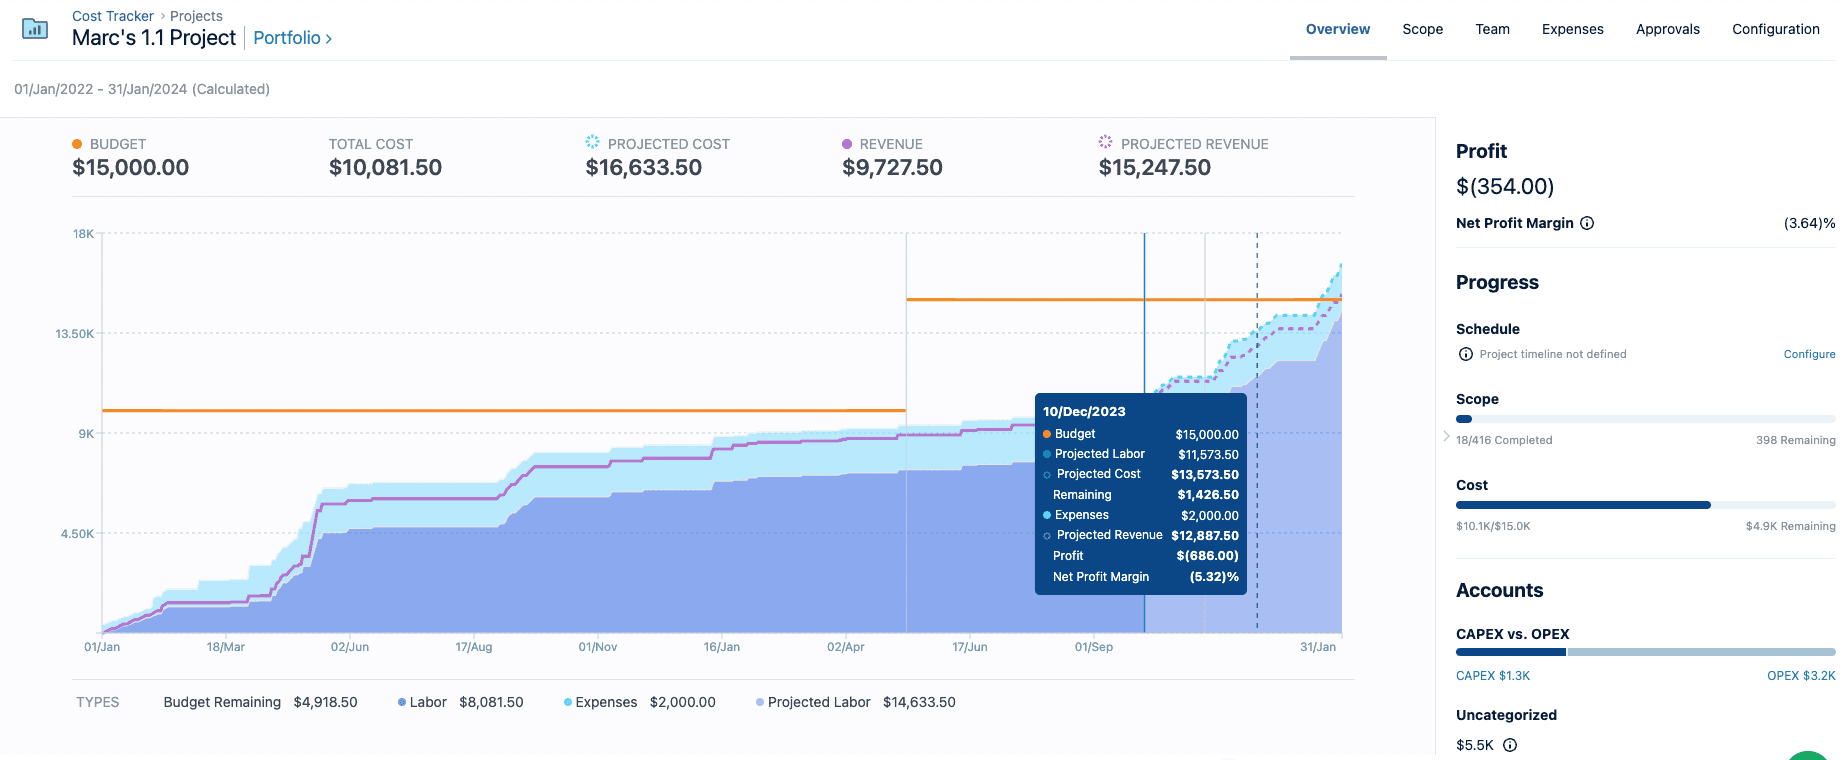Click the Net Profit Margin info icon
The image size is (1846, 760).
(1587, 223)
